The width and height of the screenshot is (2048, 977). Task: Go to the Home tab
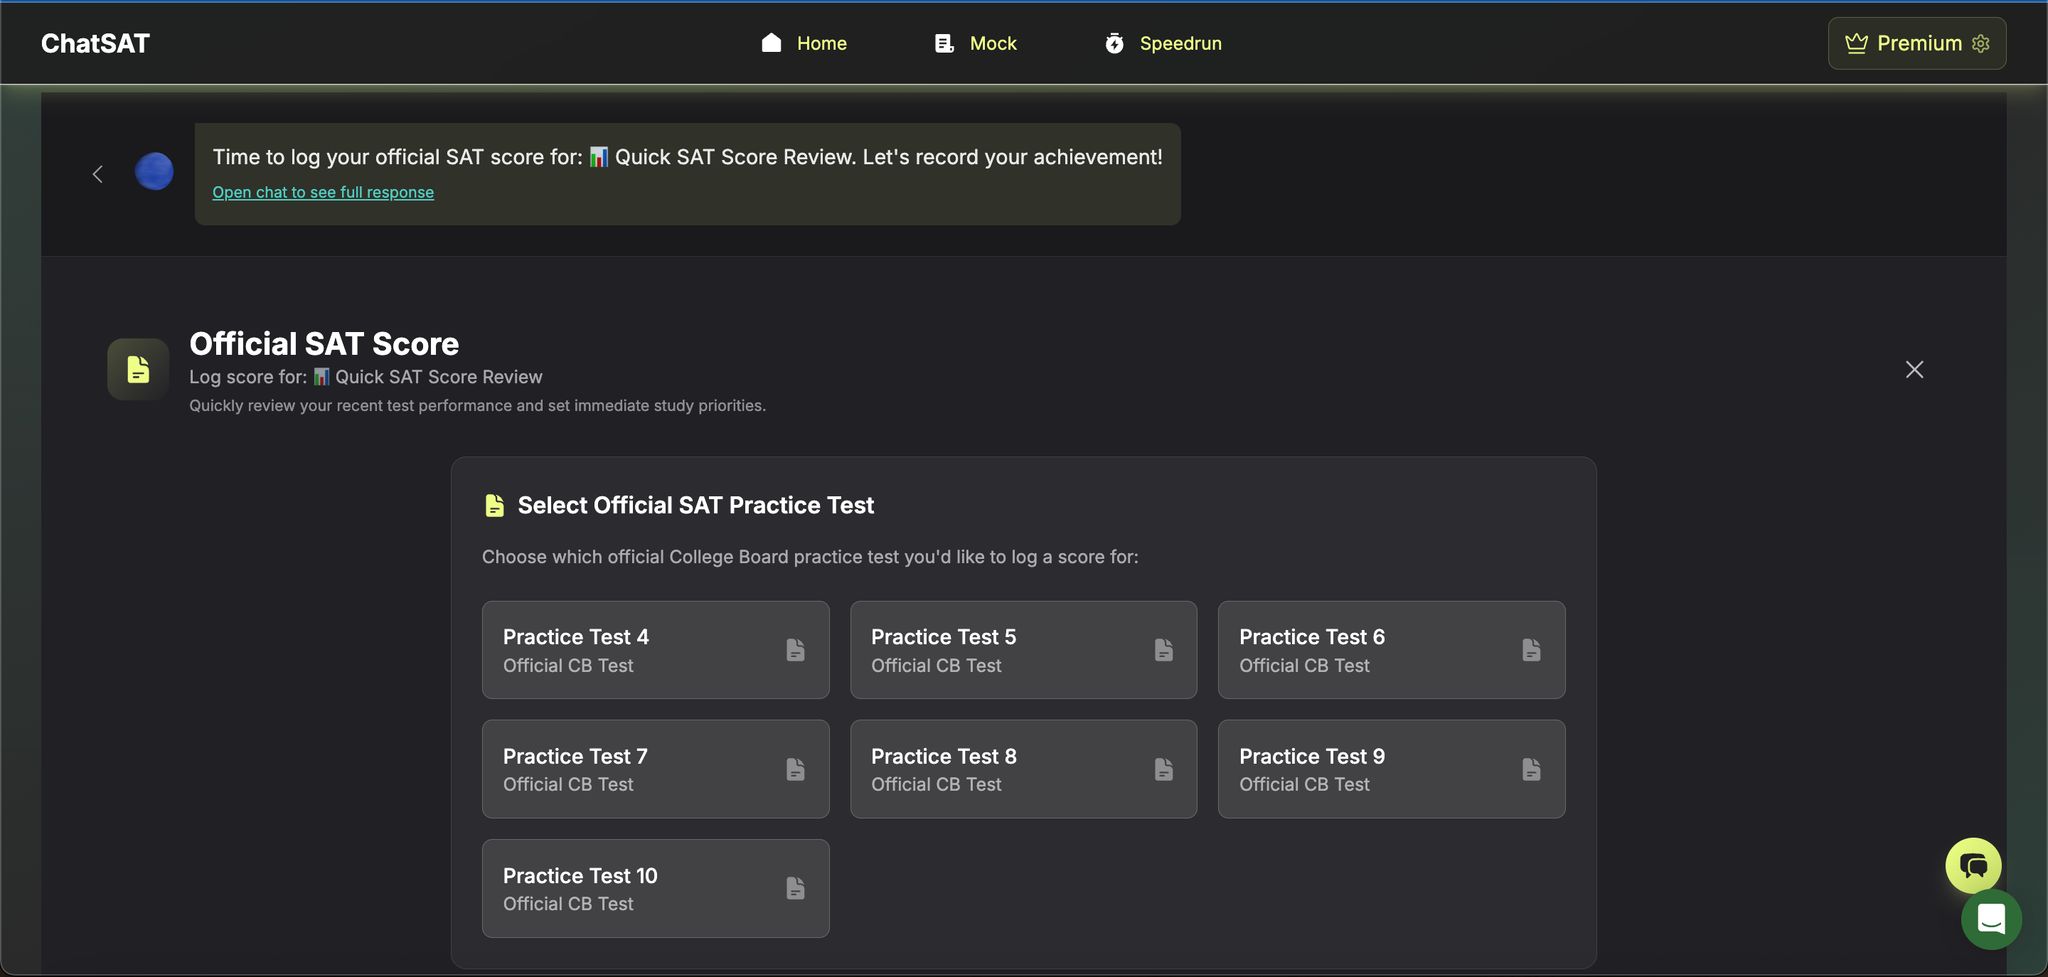[x=804, y=43]
